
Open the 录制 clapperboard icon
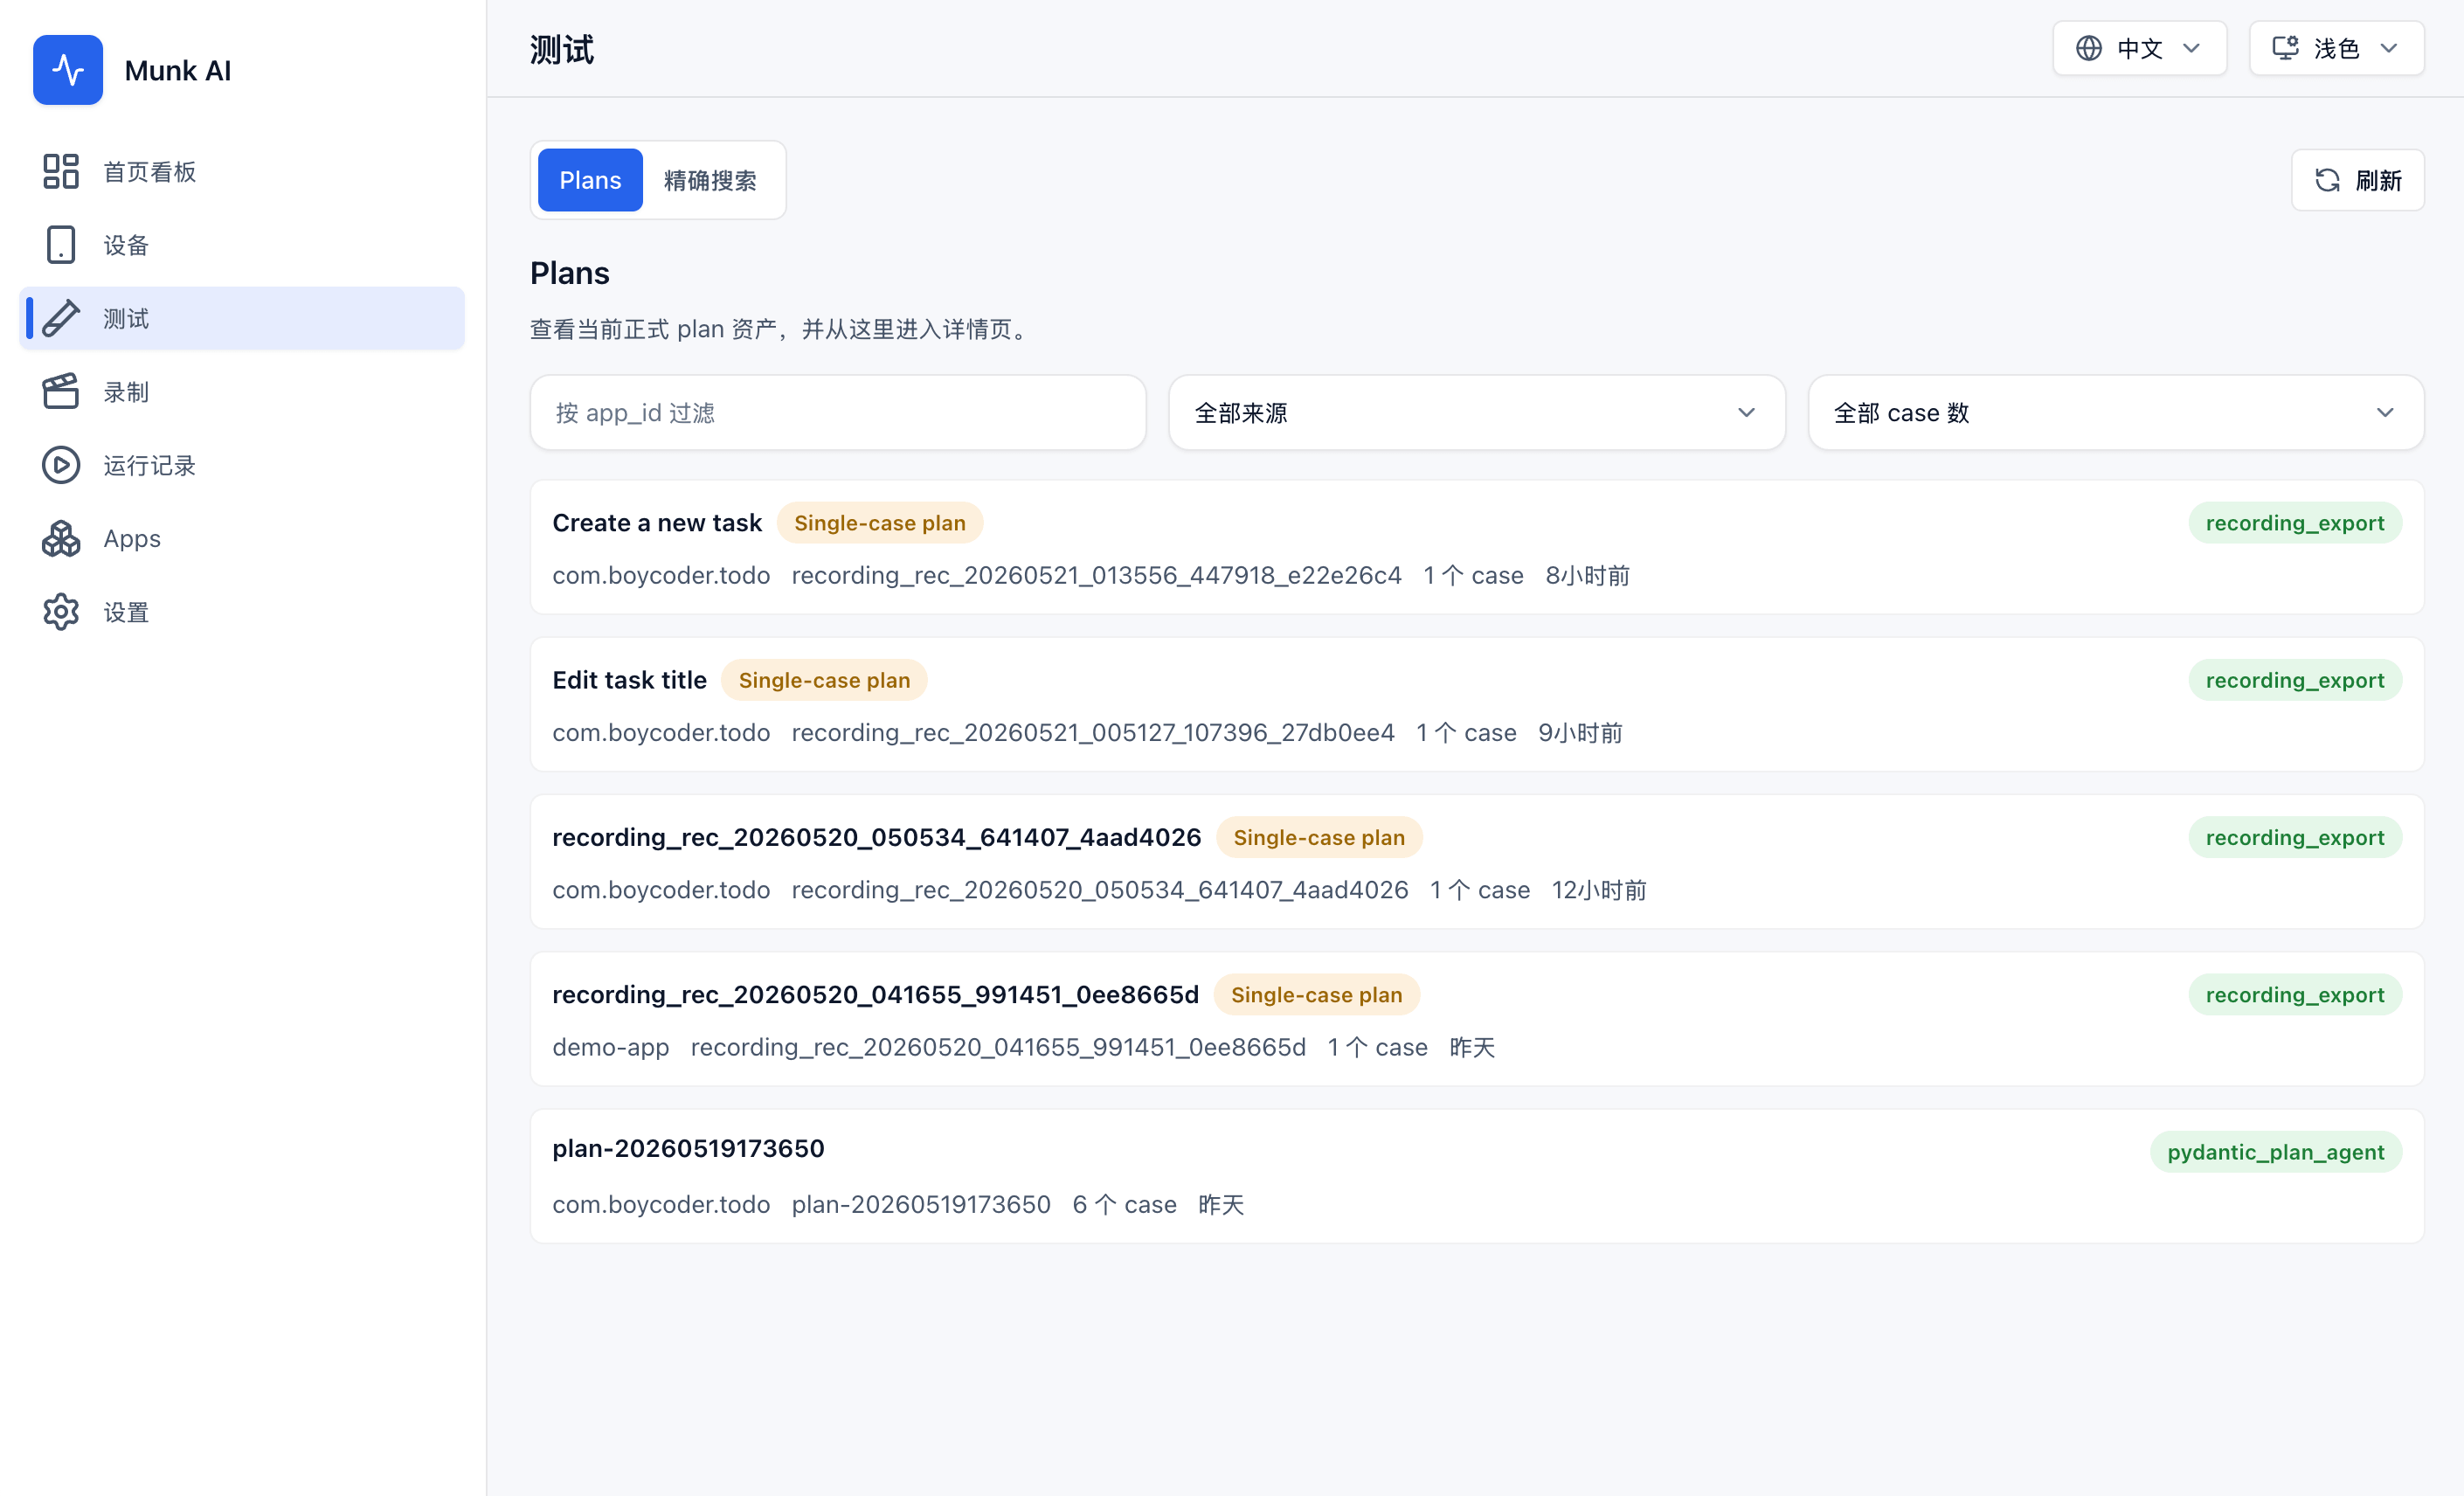61,391
